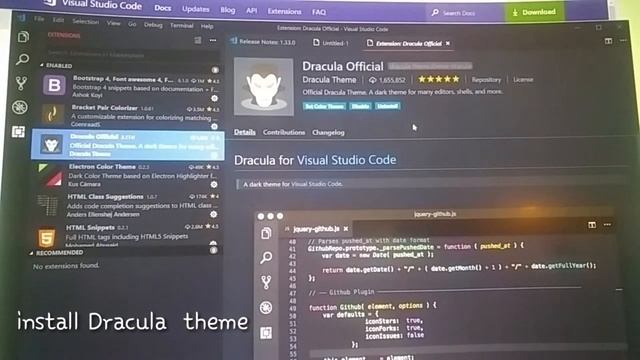The height and width of the screenshot is (360, 640).
Task: Switch to the Untitled-1 tab
Action: [331, 43]
